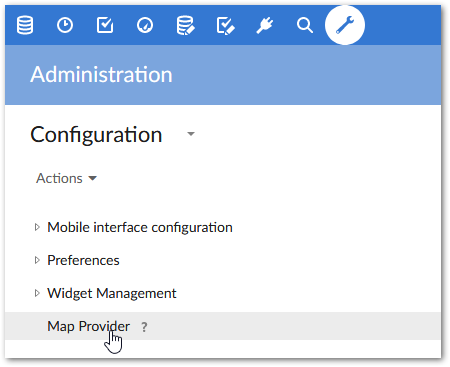Click the Configuration heading
Image resolution: width=450 pixels, height=367 pixels.
click(96, 135)
